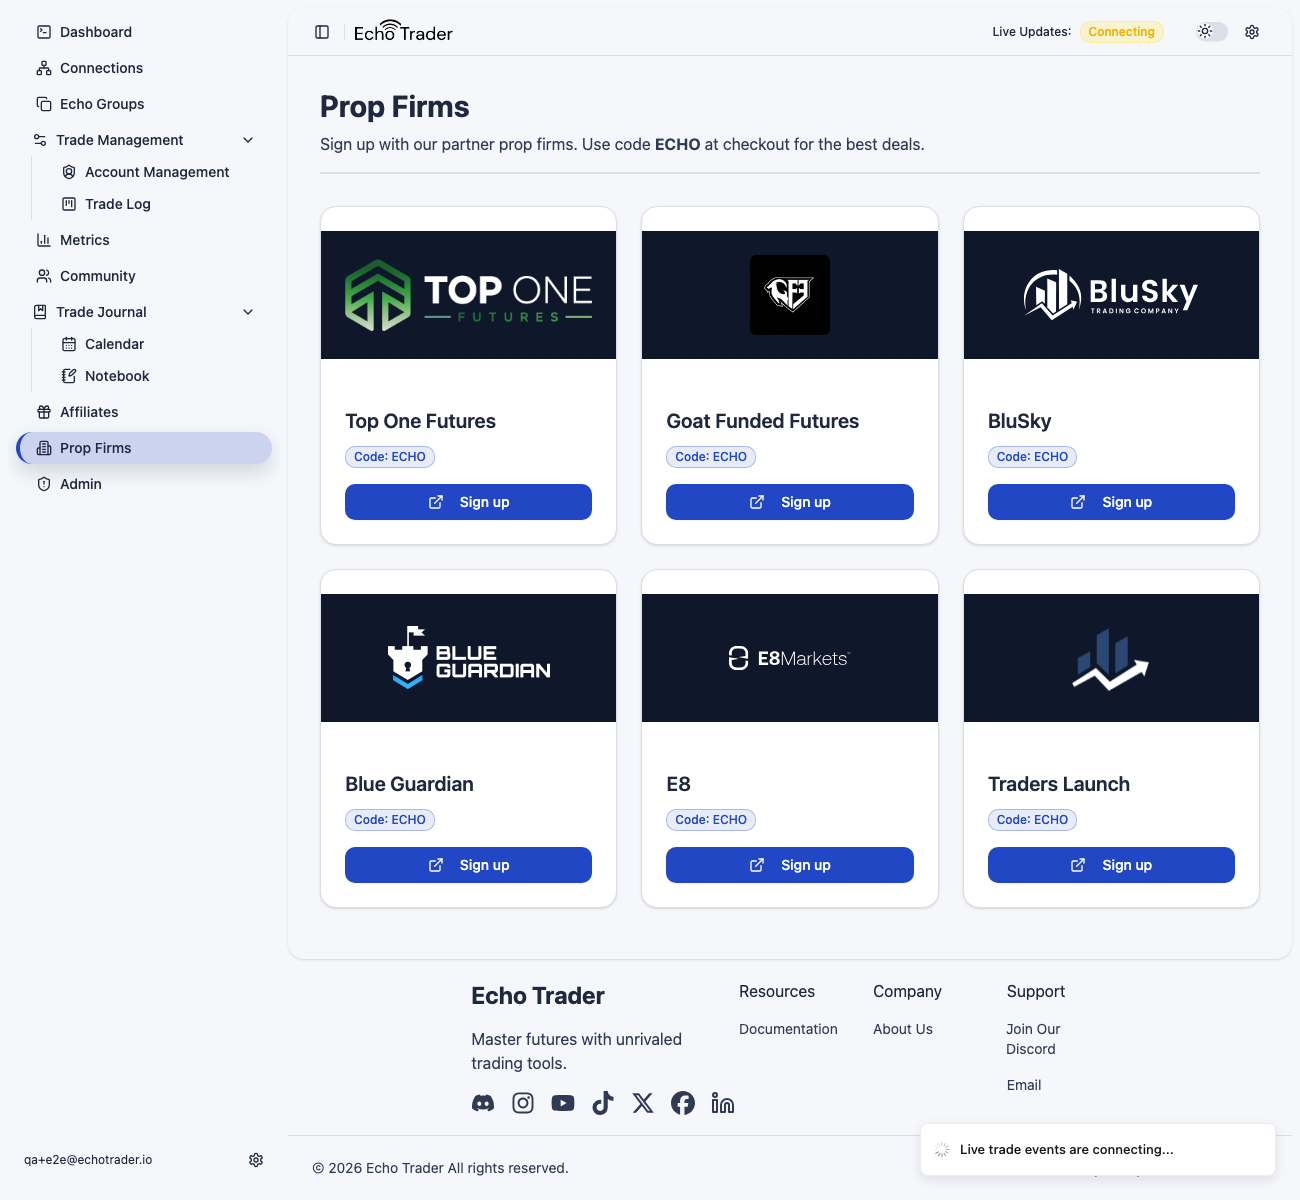Click the Blue Guardian logo banner
Image resolution: width=1300 pixels, height=1200 pixels.
pos(468,658)
